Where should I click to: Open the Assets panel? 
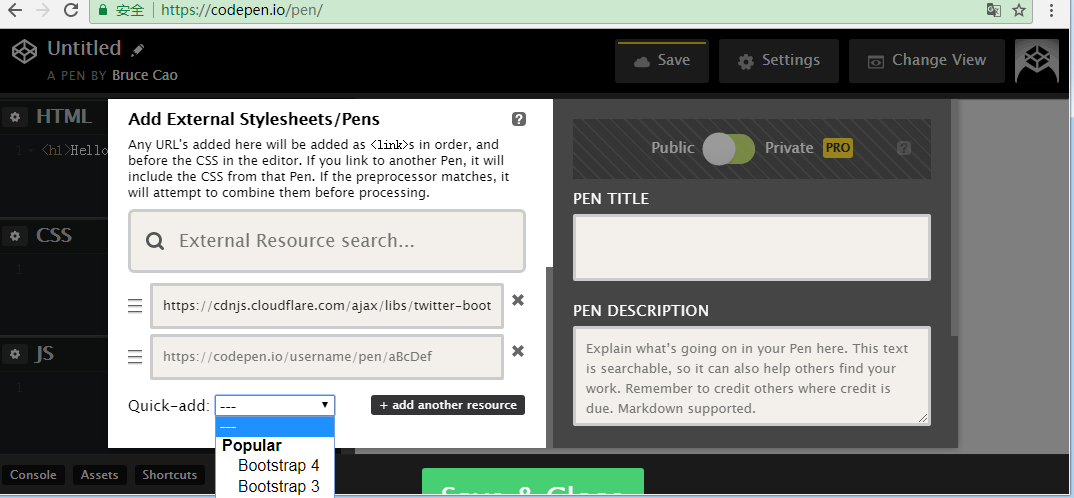pyautogui.click(x=99, y=475)
